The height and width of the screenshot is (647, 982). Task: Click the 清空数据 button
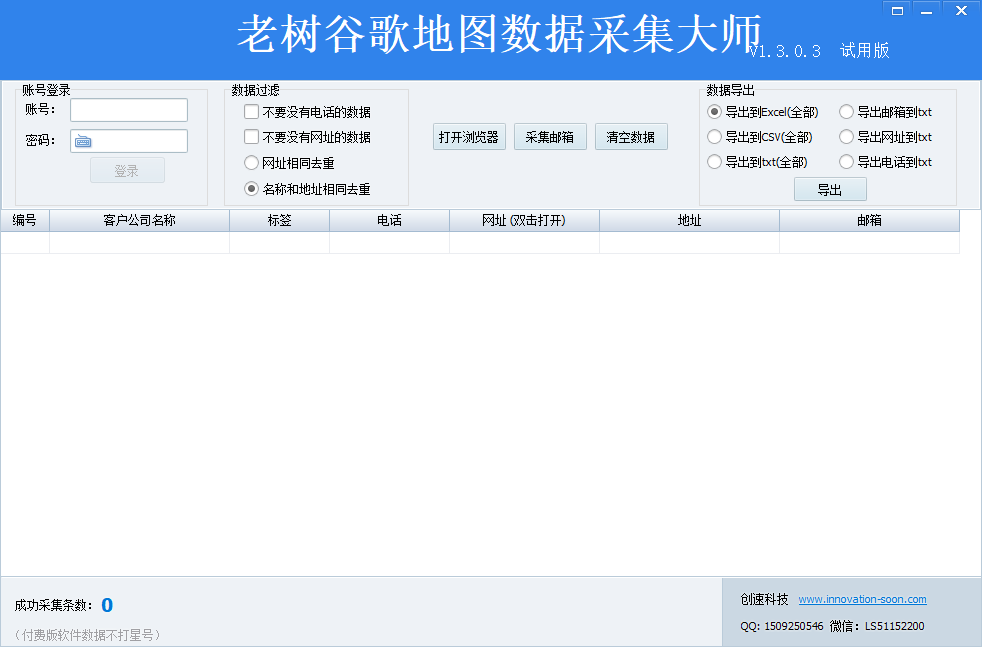click(631, 136)
